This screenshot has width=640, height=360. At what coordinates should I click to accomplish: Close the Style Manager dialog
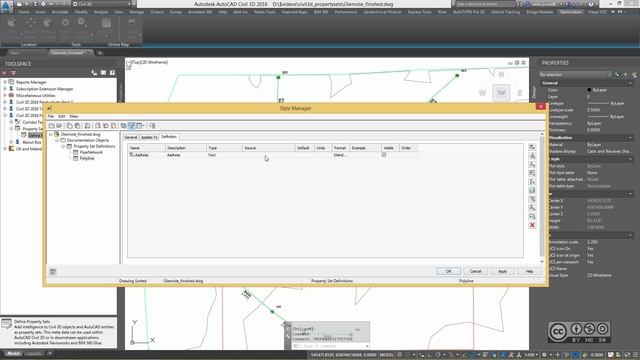(x=541, y=107)
